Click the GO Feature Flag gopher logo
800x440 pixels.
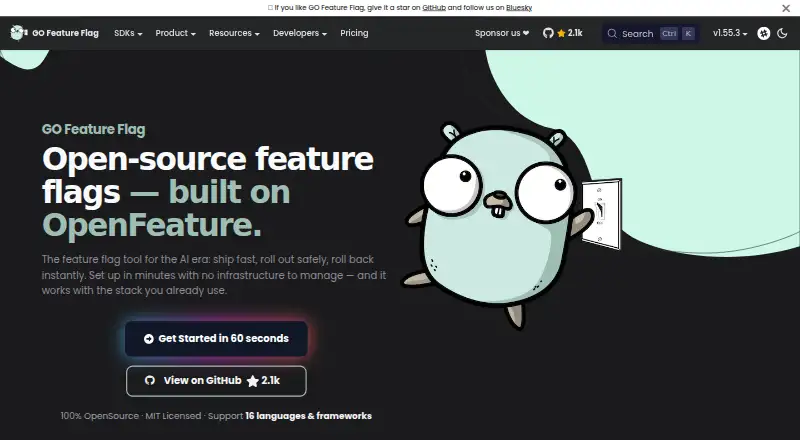tap(18, 33)
